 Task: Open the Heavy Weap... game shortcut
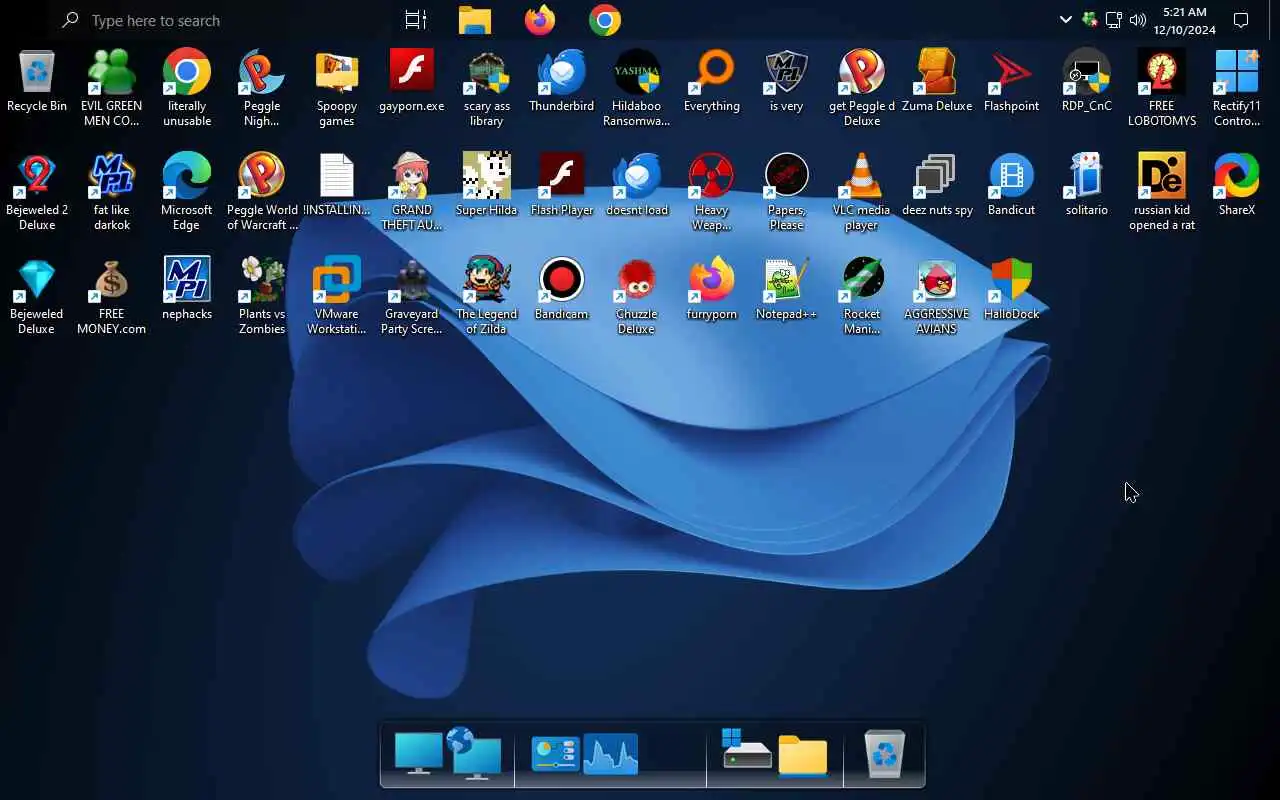point(712,192)
